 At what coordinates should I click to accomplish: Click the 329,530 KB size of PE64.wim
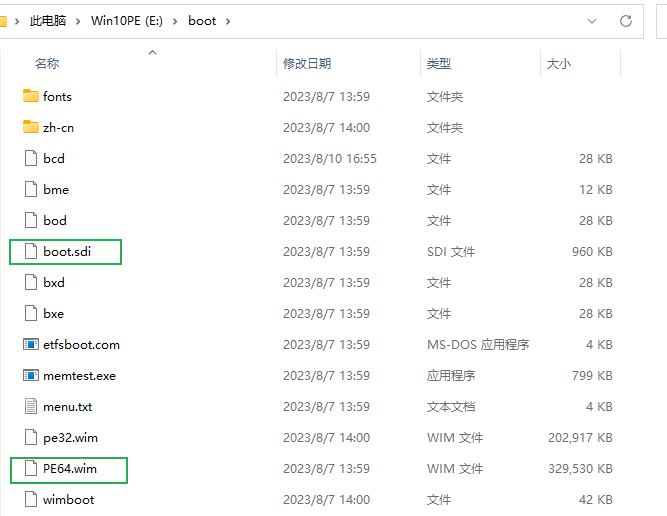(580, 469)
